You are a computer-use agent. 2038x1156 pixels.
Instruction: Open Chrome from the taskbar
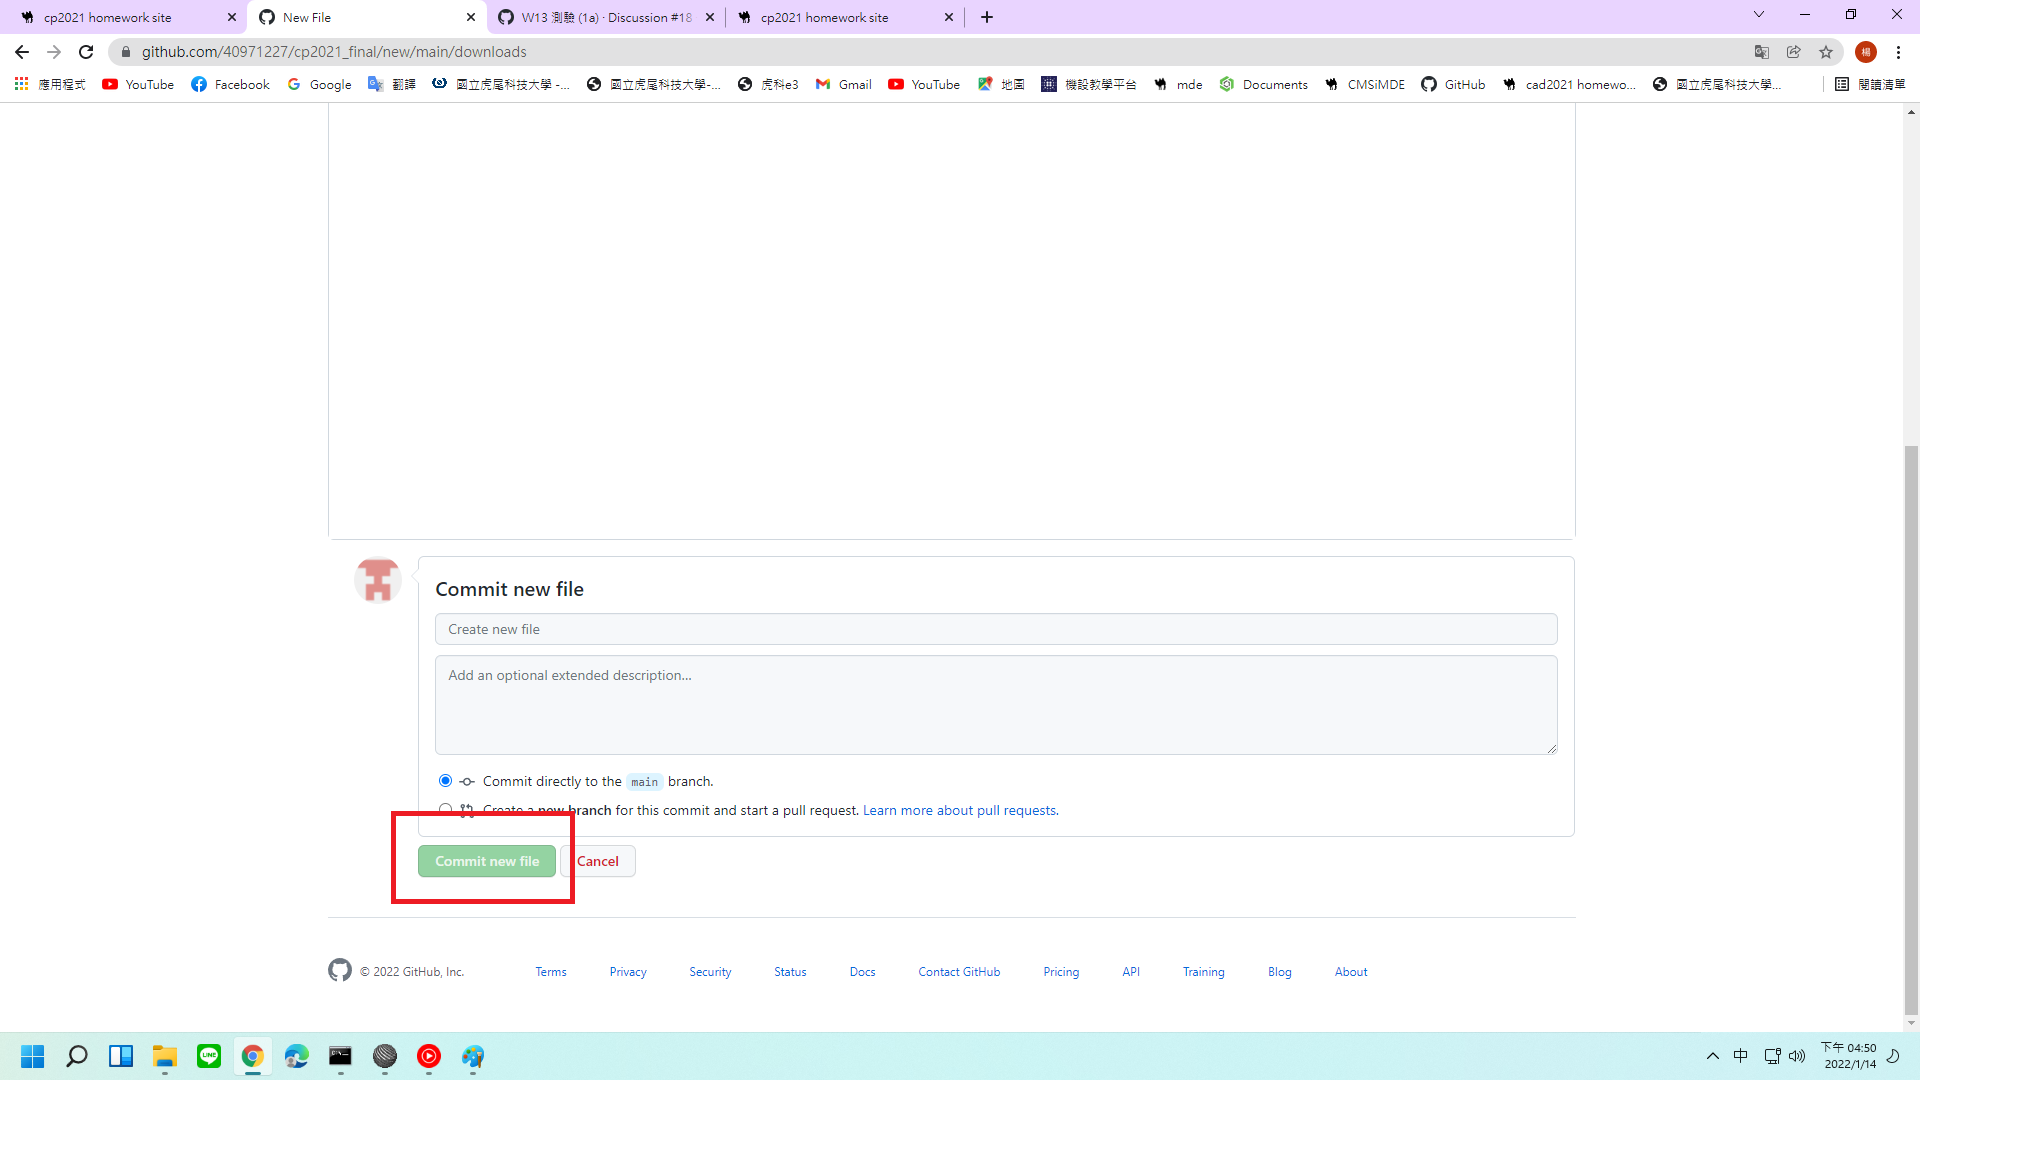(253, 1056)
